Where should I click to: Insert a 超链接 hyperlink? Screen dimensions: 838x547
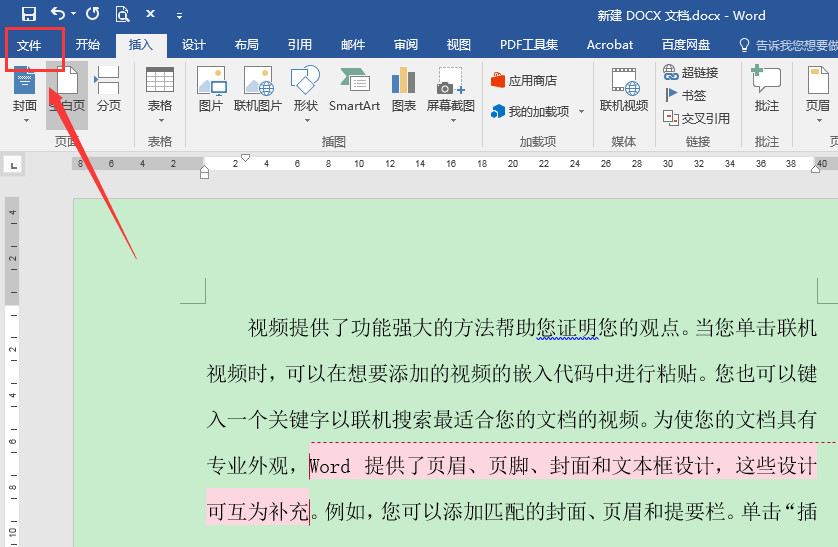coord(690,72)
